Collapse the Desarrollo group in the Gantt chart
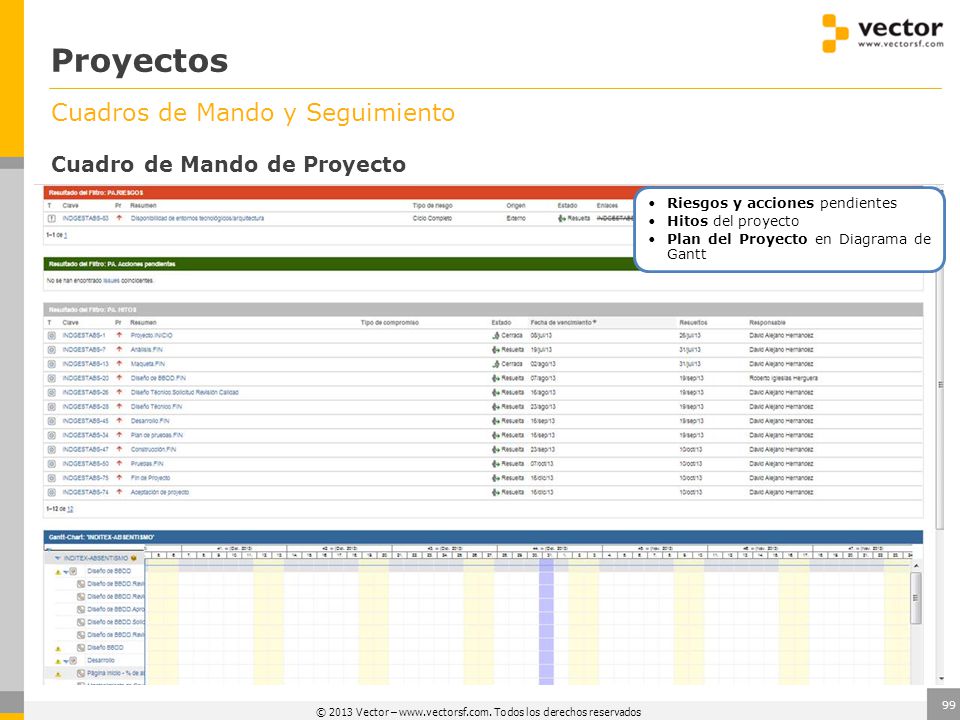Image resolution: width=960 pixels, height=720 pixels. point(66,661)
